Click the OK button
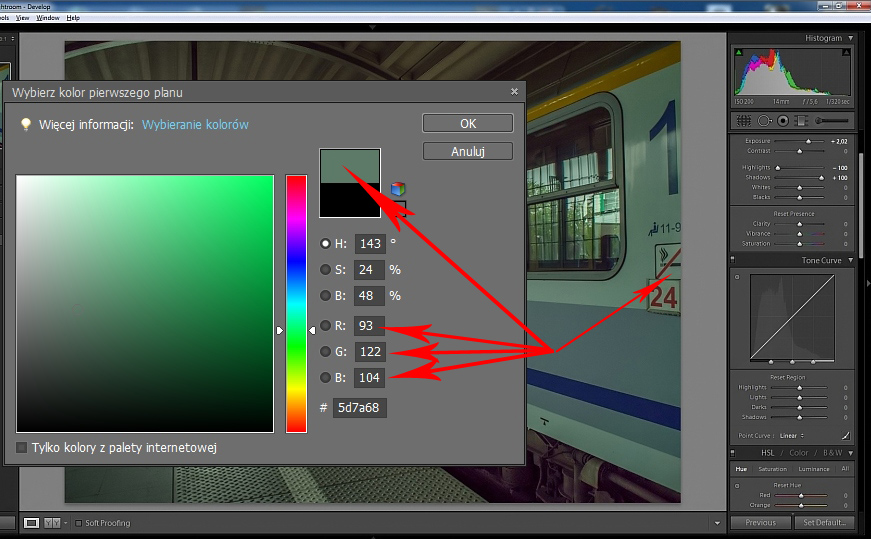 [467, 123]
